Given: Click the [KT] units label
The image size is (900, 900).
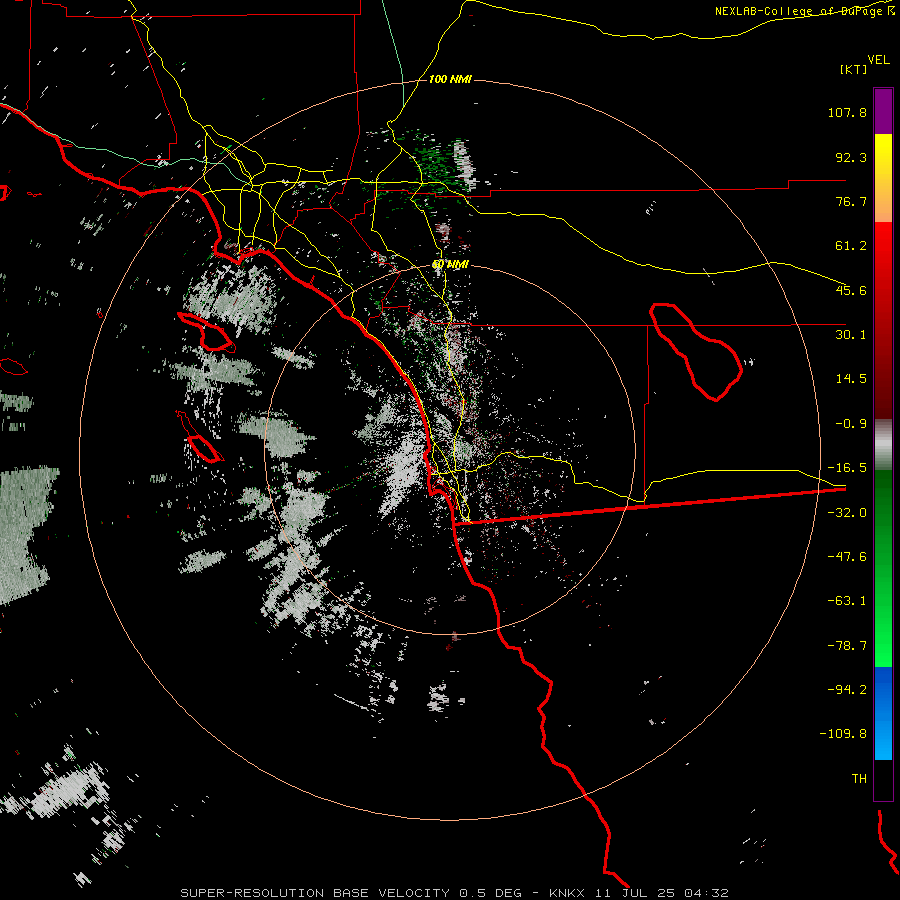Looking at the screenshot, I should [853, 69].
